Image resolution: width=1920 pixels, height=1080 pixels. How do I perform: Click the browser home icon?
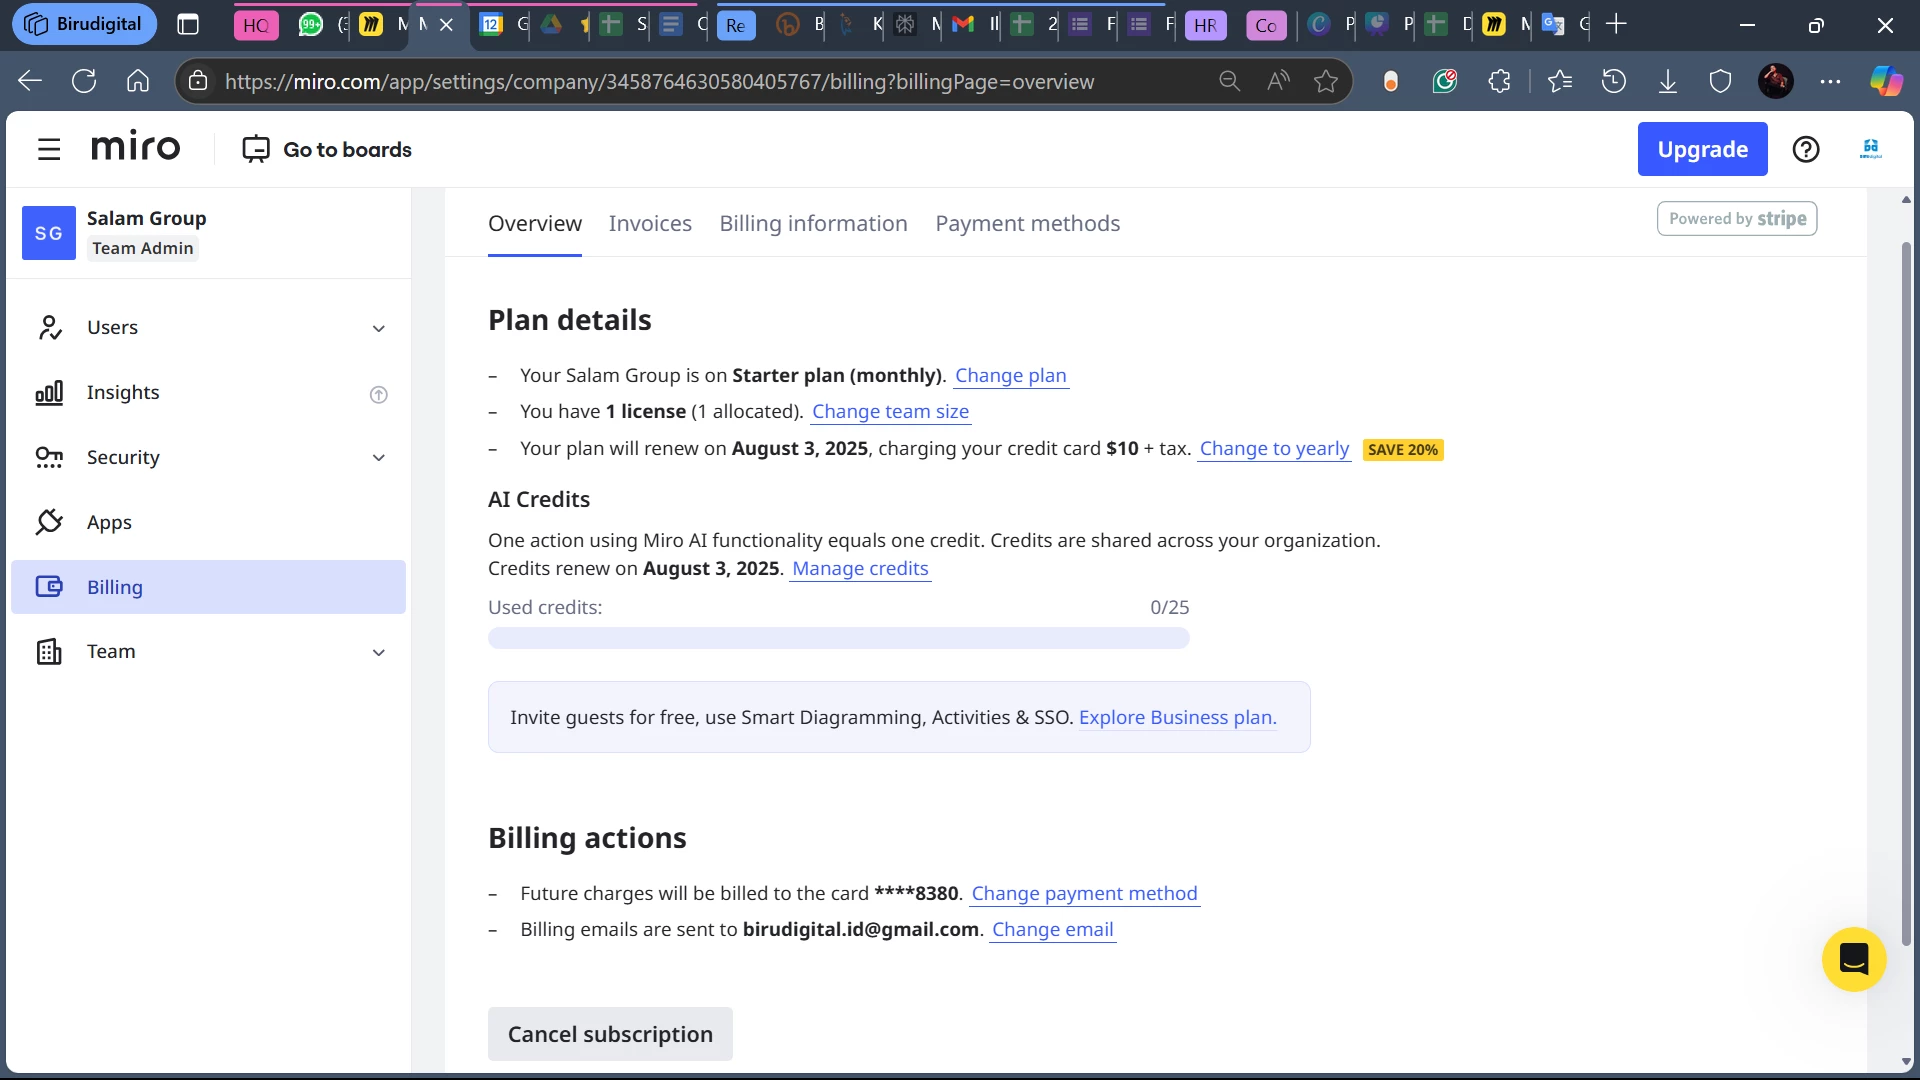tap(138, 81)
